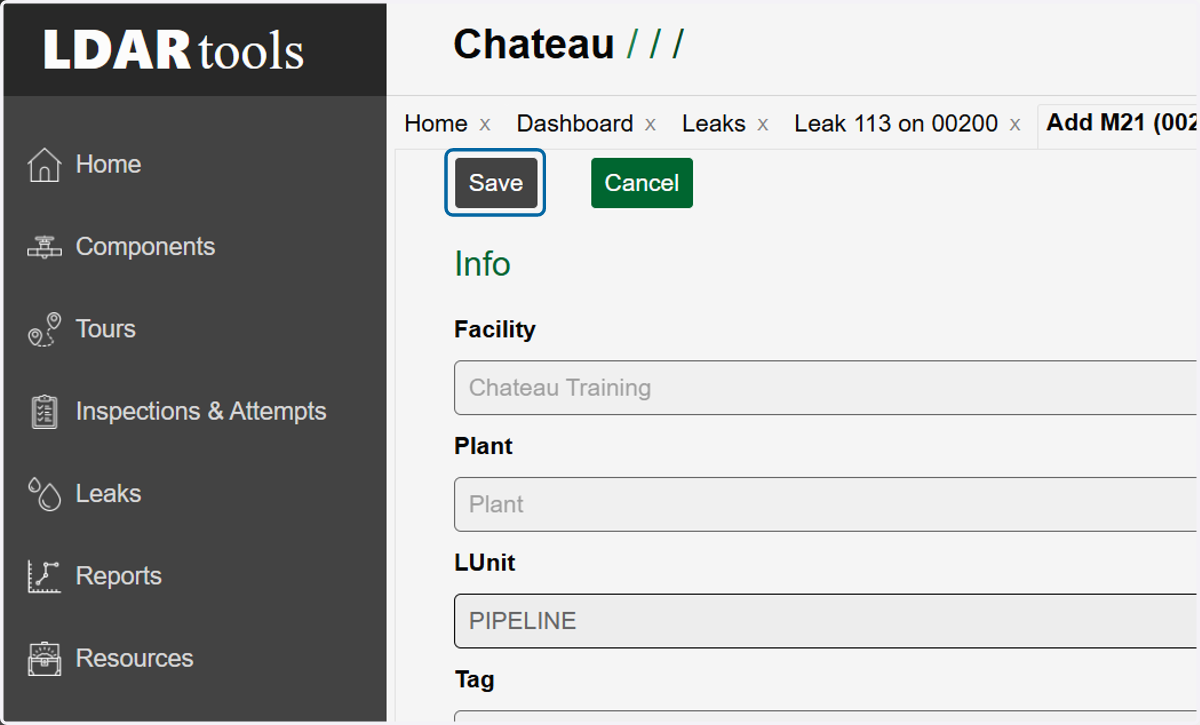The width and height of the screenshot is (1200, 725).
Task: Open Leaks in the sidebar
Action: (108, 493)
